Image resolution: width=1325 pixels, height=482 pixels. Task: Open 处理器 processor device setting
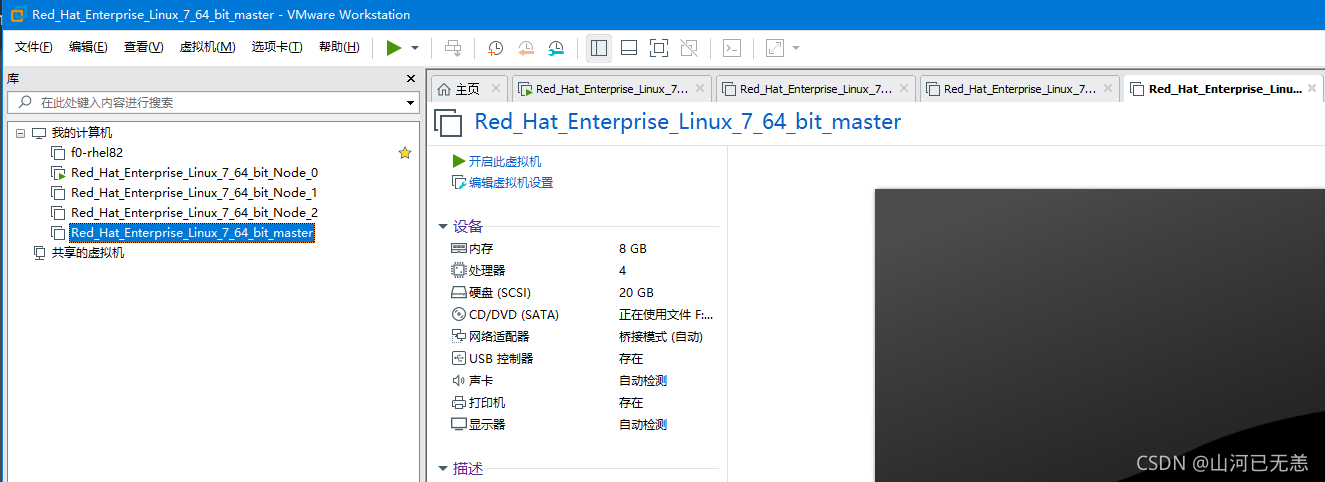tap(487, 271)
